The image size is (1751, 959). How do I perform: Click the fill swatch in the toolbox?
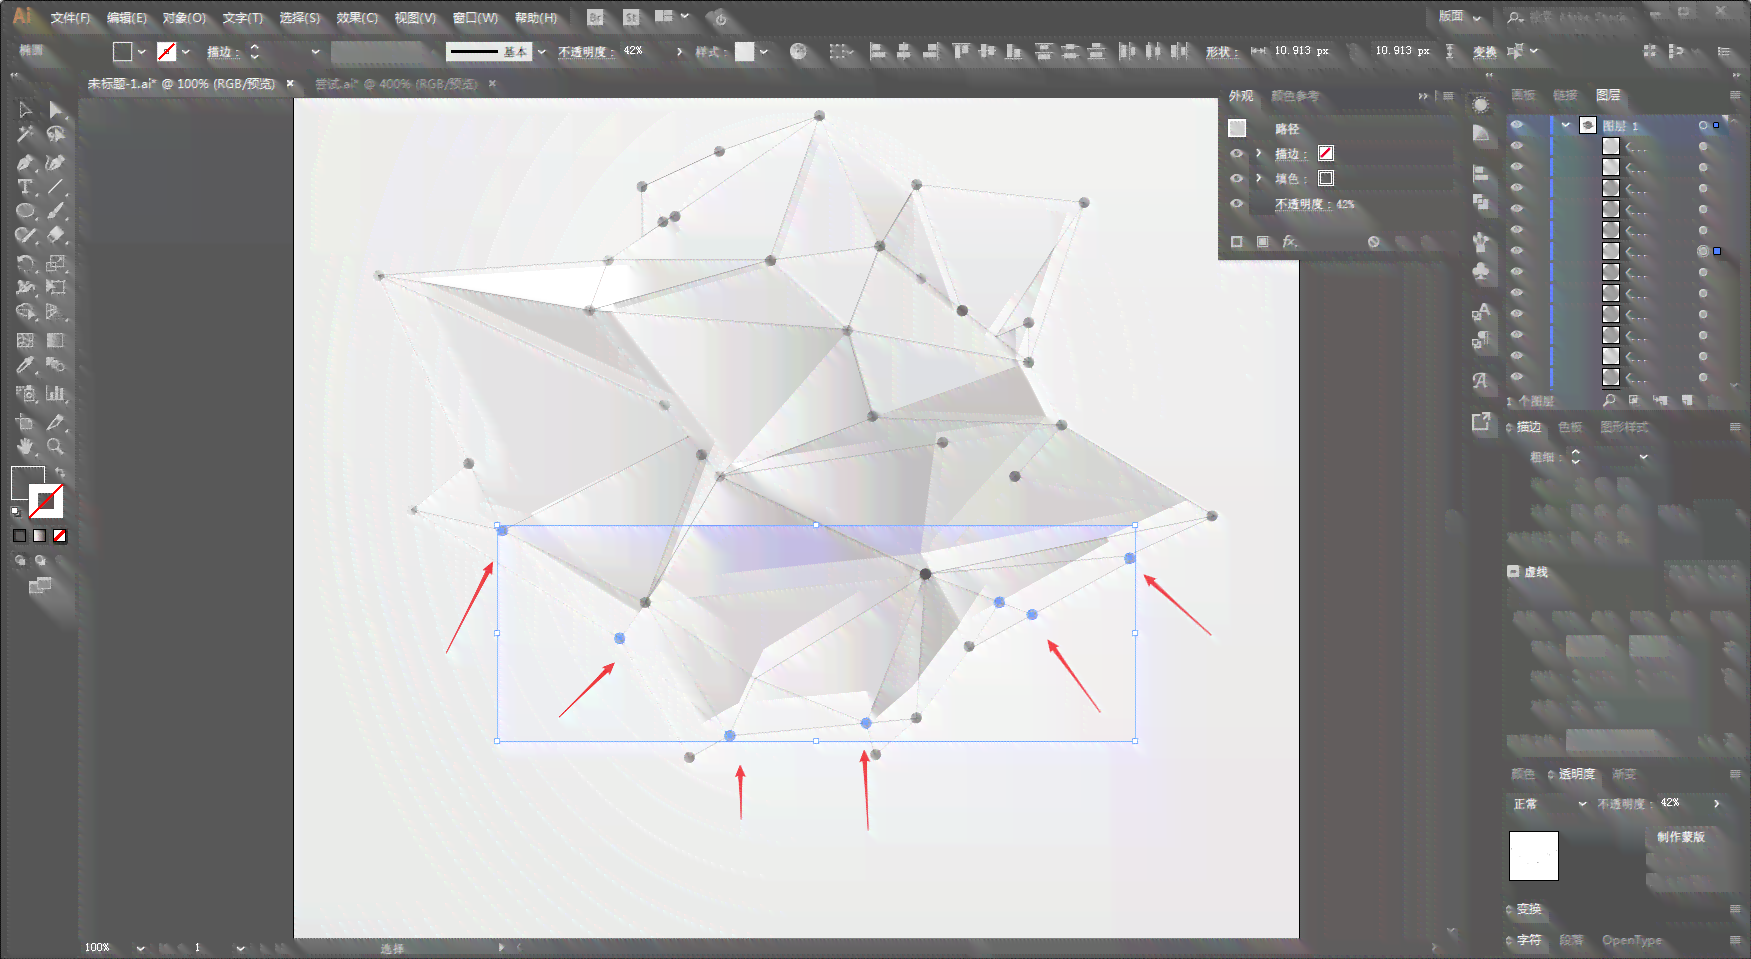point(28,483)
